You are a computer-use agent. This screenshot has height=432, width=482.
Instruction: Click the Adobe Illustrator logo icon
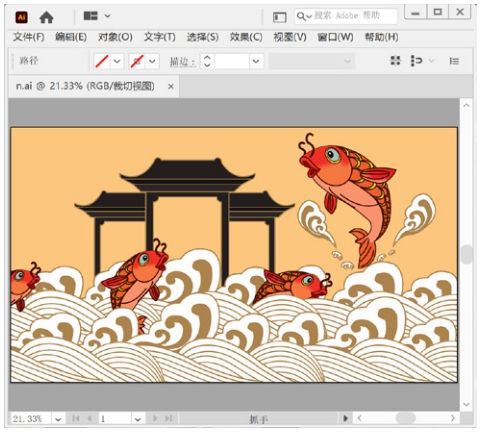tap(22, 17)
